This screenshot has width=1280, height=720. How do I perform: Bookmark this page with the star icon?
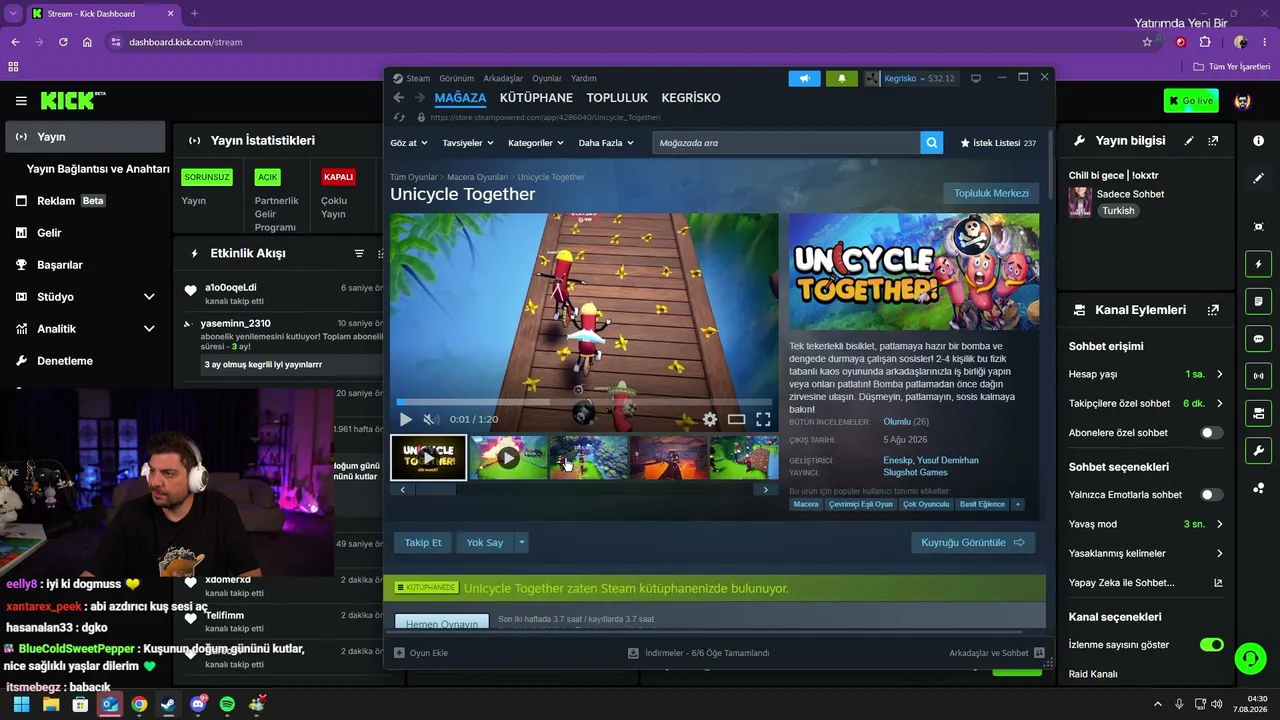1147,42
